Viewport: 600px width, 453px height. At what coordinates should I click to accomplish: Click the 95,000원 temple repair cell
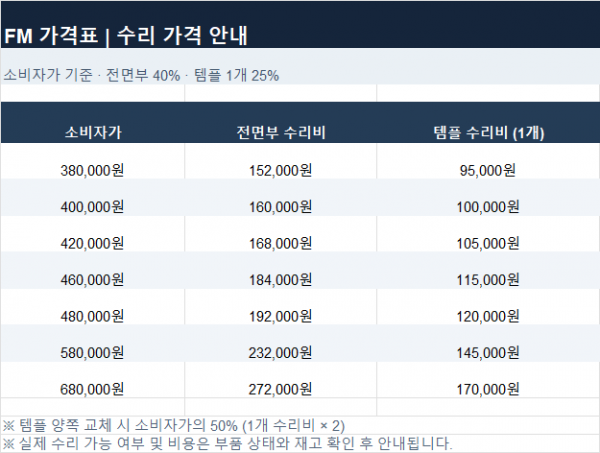[x=488, y=161]
